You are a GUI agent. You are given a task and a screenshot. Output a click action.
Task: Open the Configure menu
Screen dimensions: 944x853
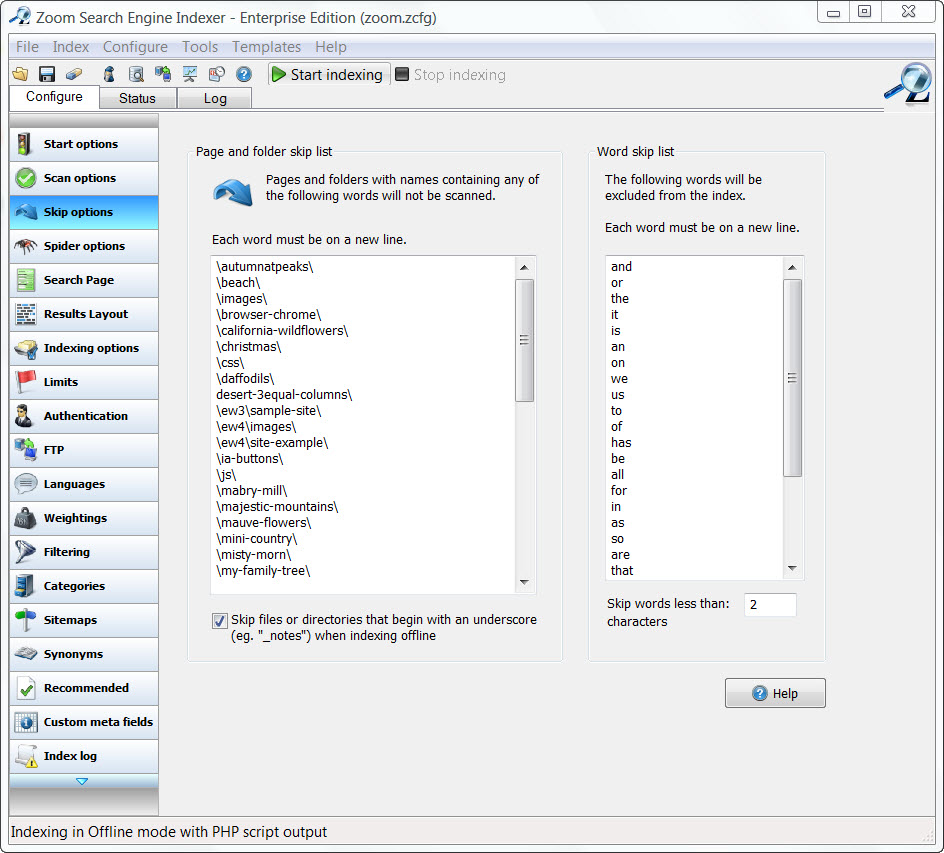[x=135, y=47]
